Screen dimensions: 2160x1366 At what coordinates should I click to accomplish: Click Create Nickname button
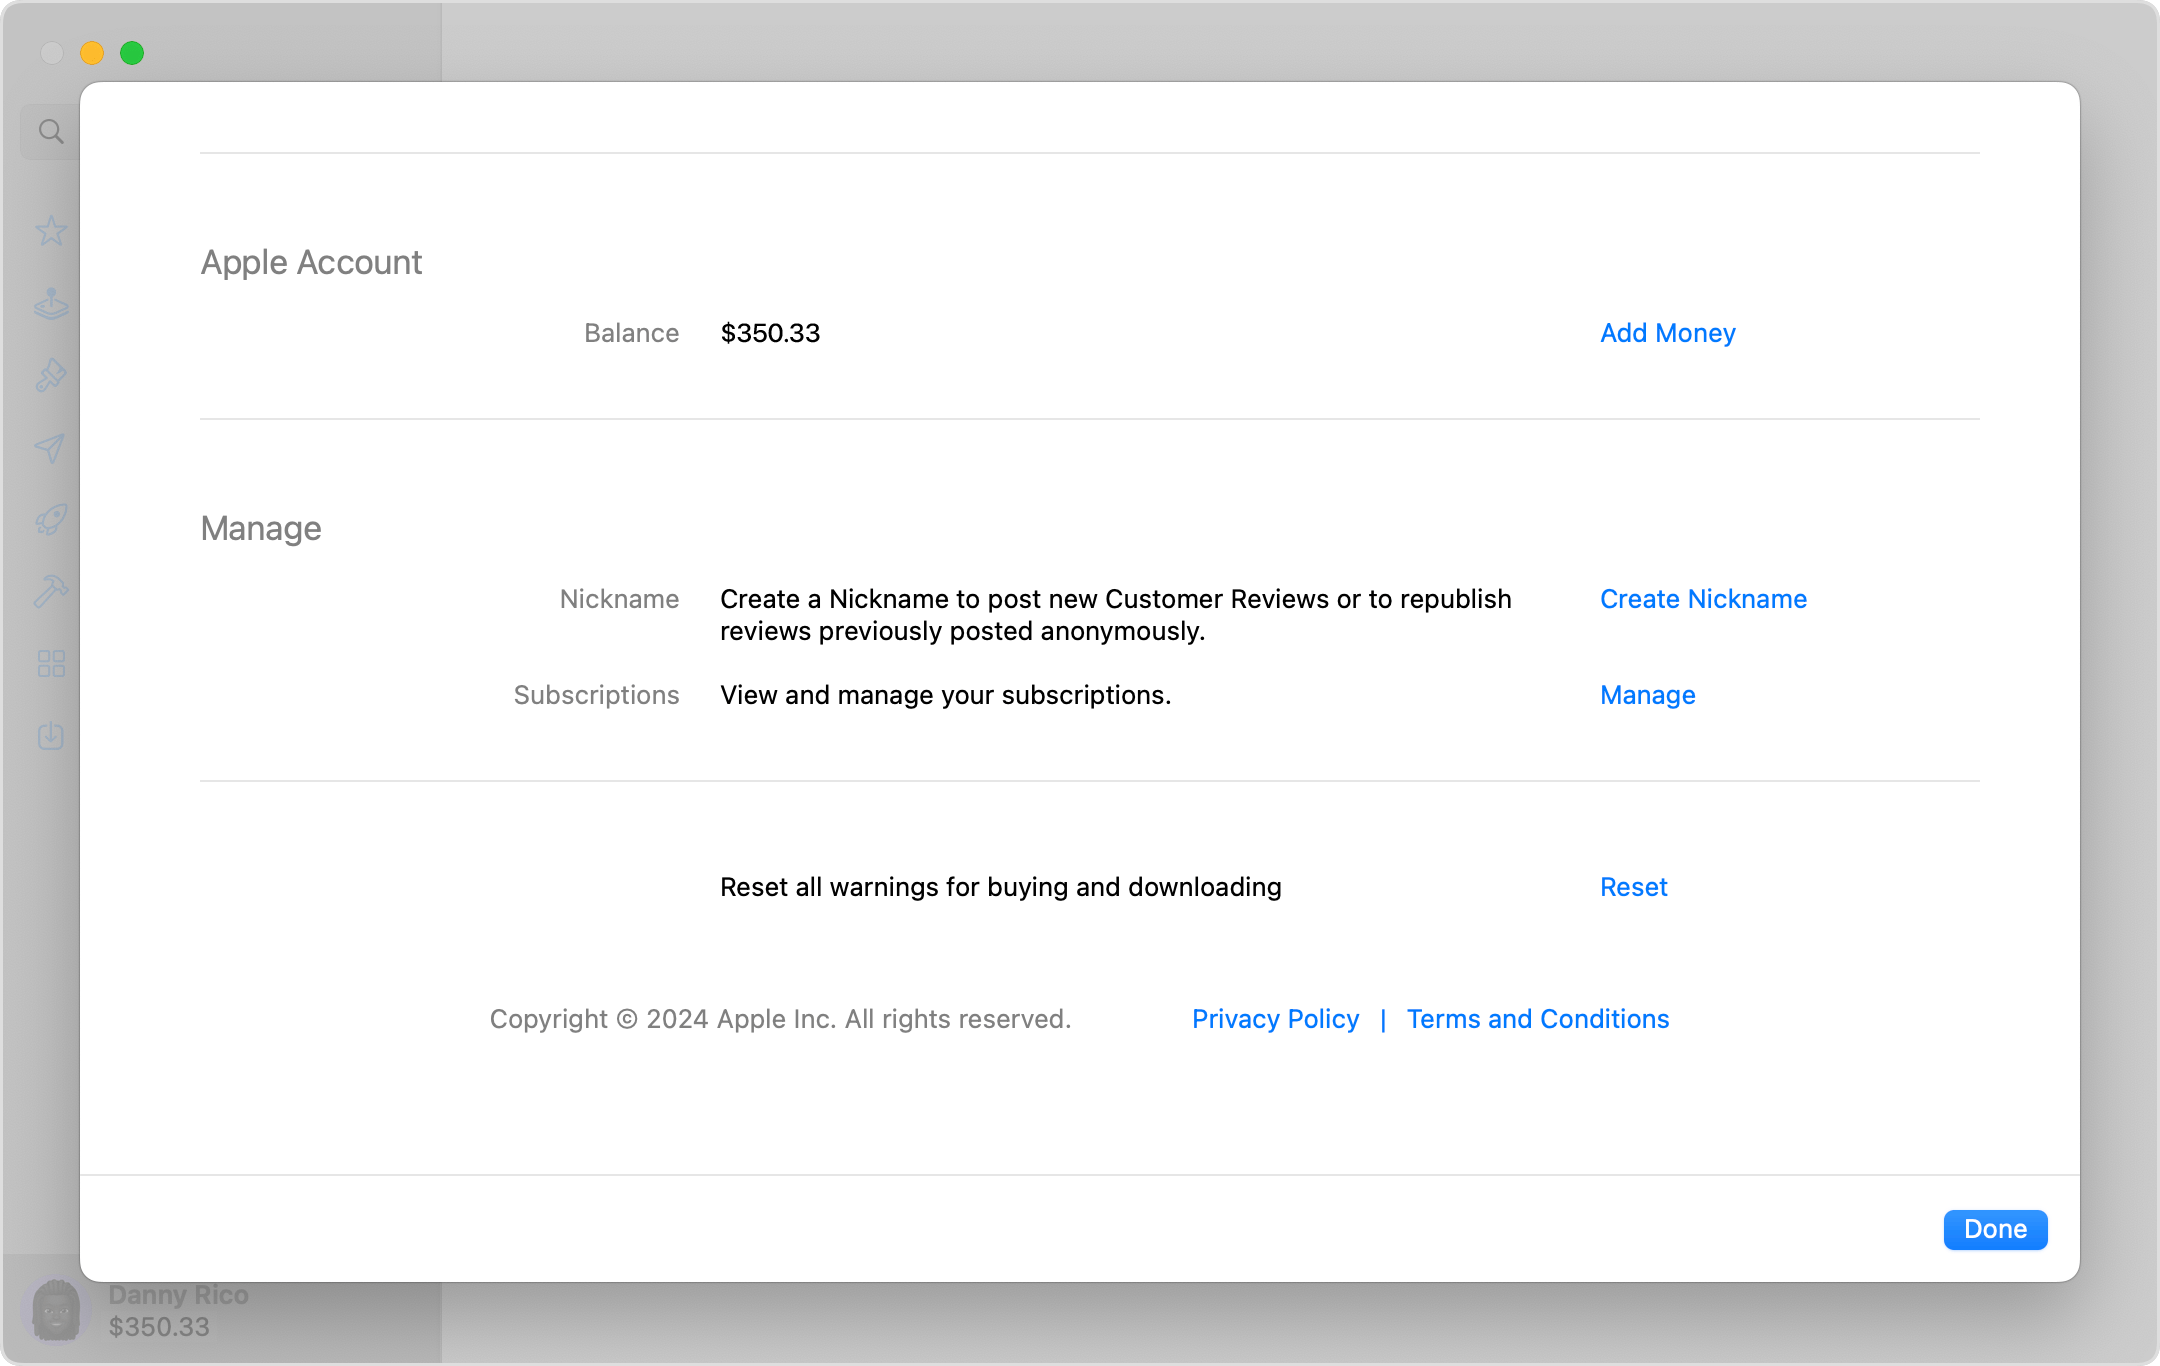(1704, 598)
